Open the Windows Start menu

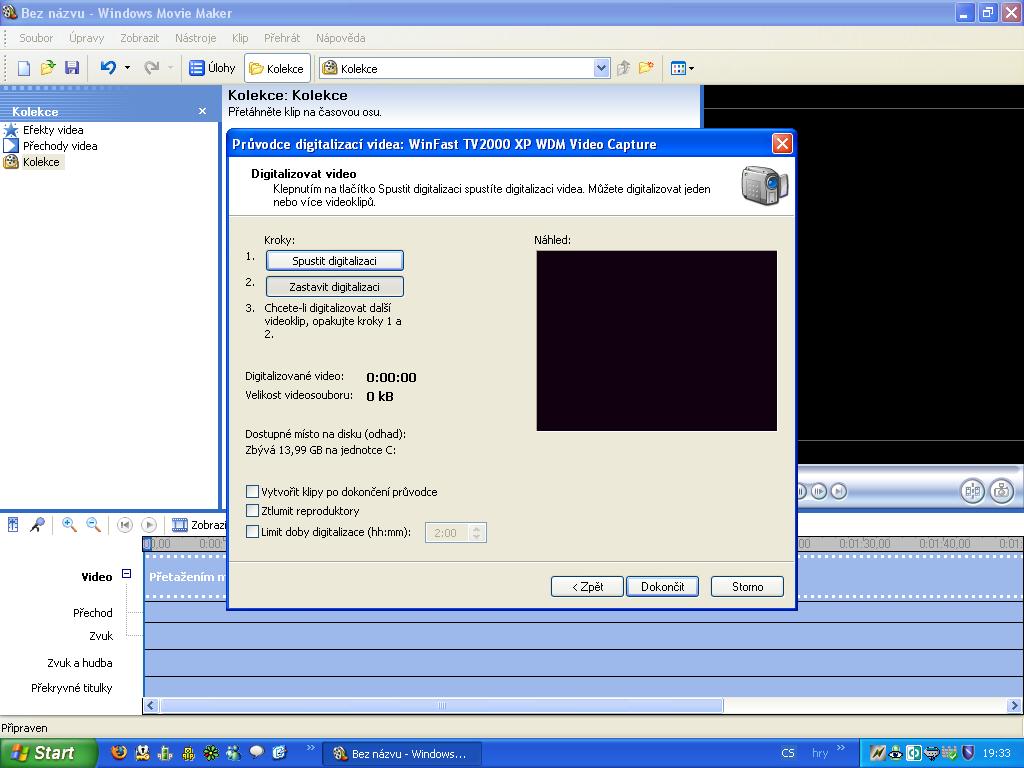pyautogui.click(x=48, y=753)
